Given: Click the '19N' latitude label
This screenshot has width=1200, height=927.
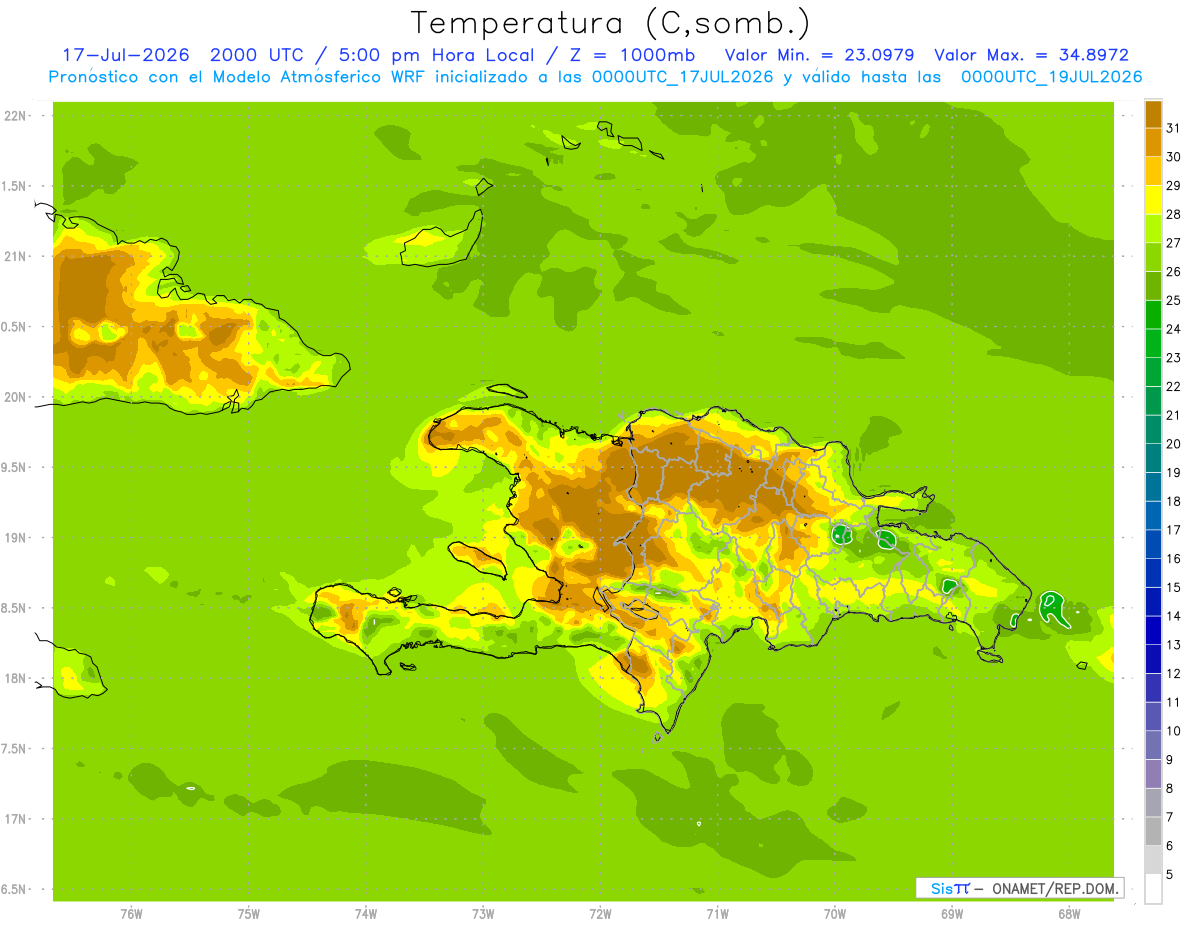Looking at the screenshot, I should (17, 538).
